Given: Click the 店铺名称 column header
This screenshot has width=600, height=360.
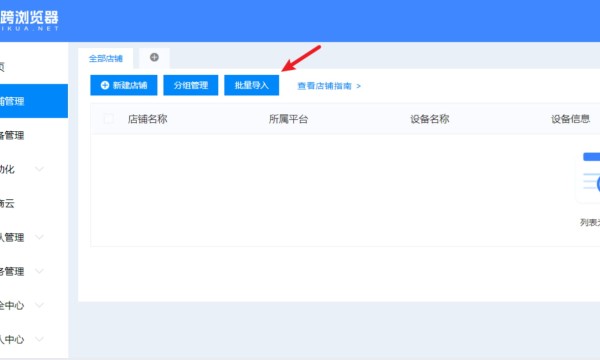Looking at the screenshot, I should point(147,119).
